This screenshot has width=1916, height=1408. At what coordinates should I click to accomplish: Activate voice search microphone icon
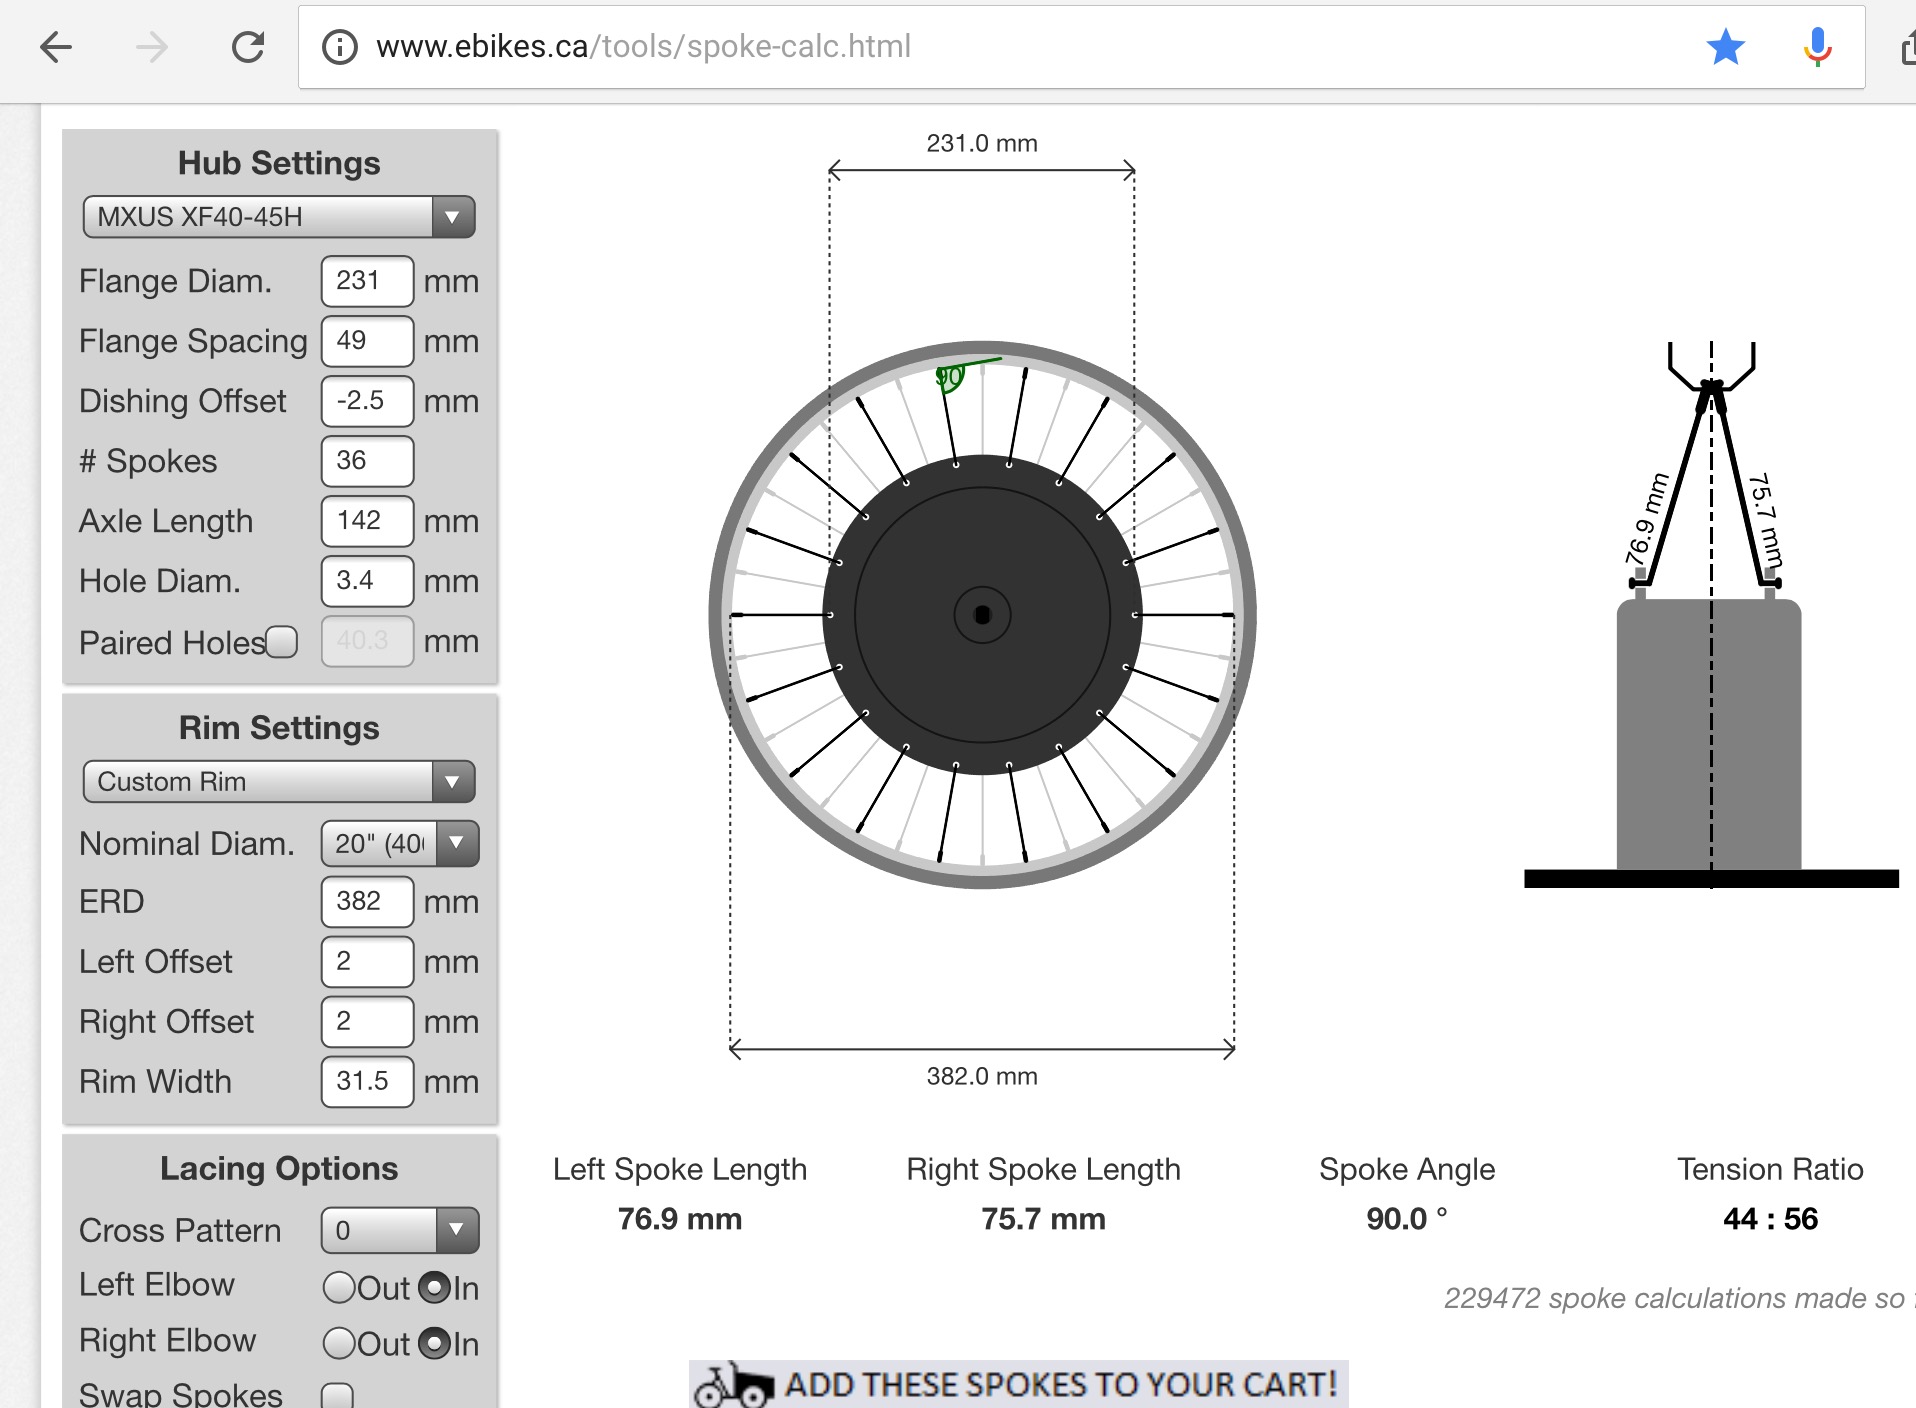tap(1817, 47)
